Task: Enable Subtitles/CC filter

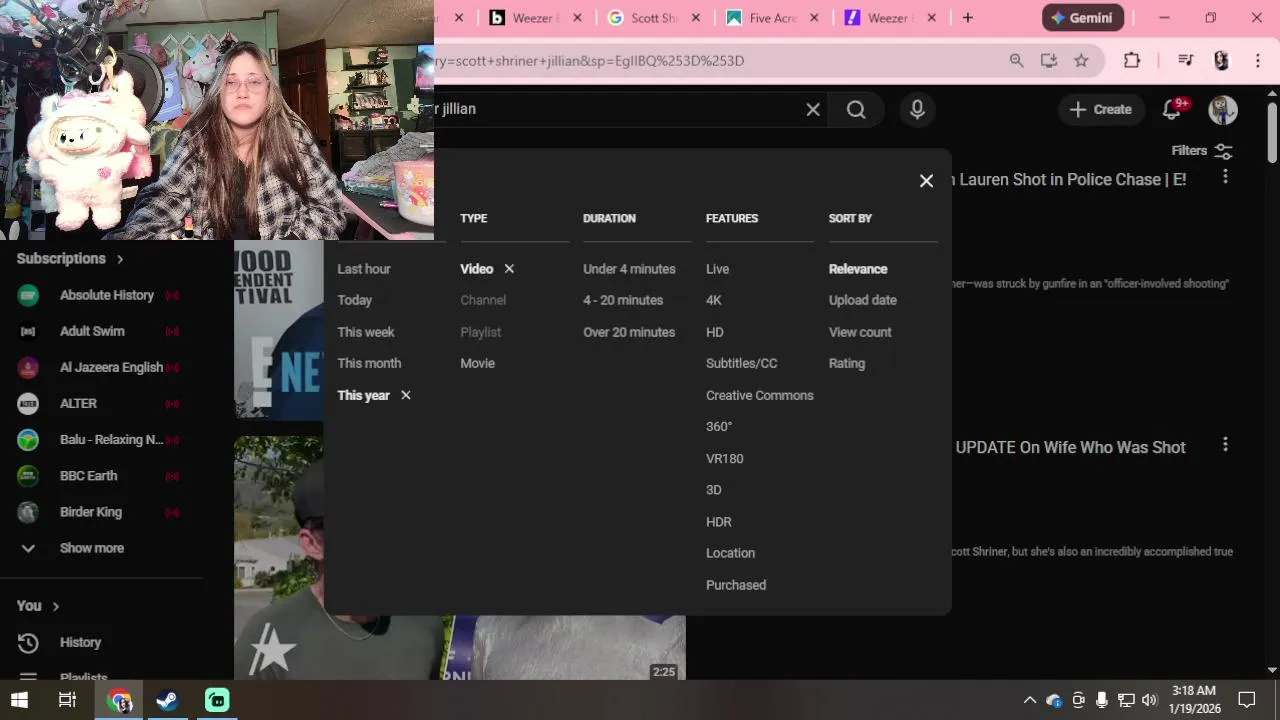Action: click(741, 363)
